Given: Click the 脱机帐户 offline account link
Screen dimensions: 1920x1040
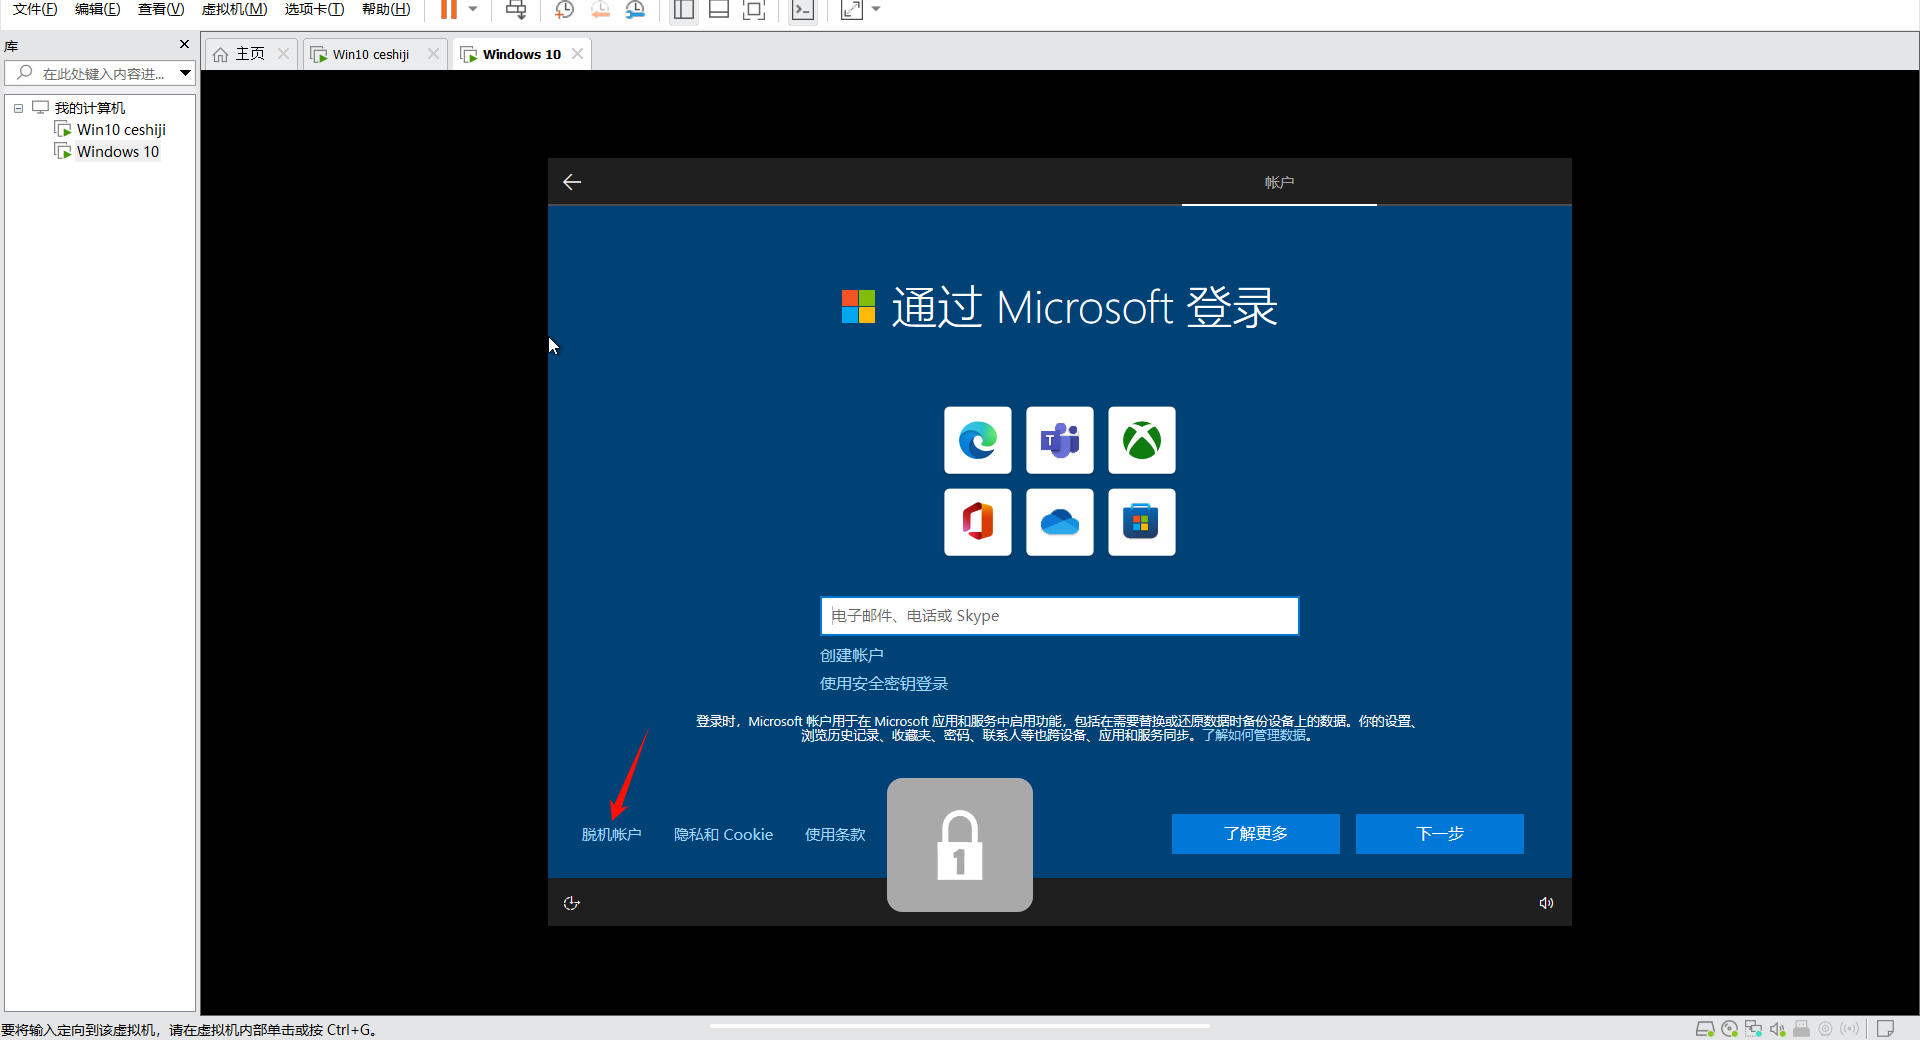Looking at the screenshot, I should (611, 834).
